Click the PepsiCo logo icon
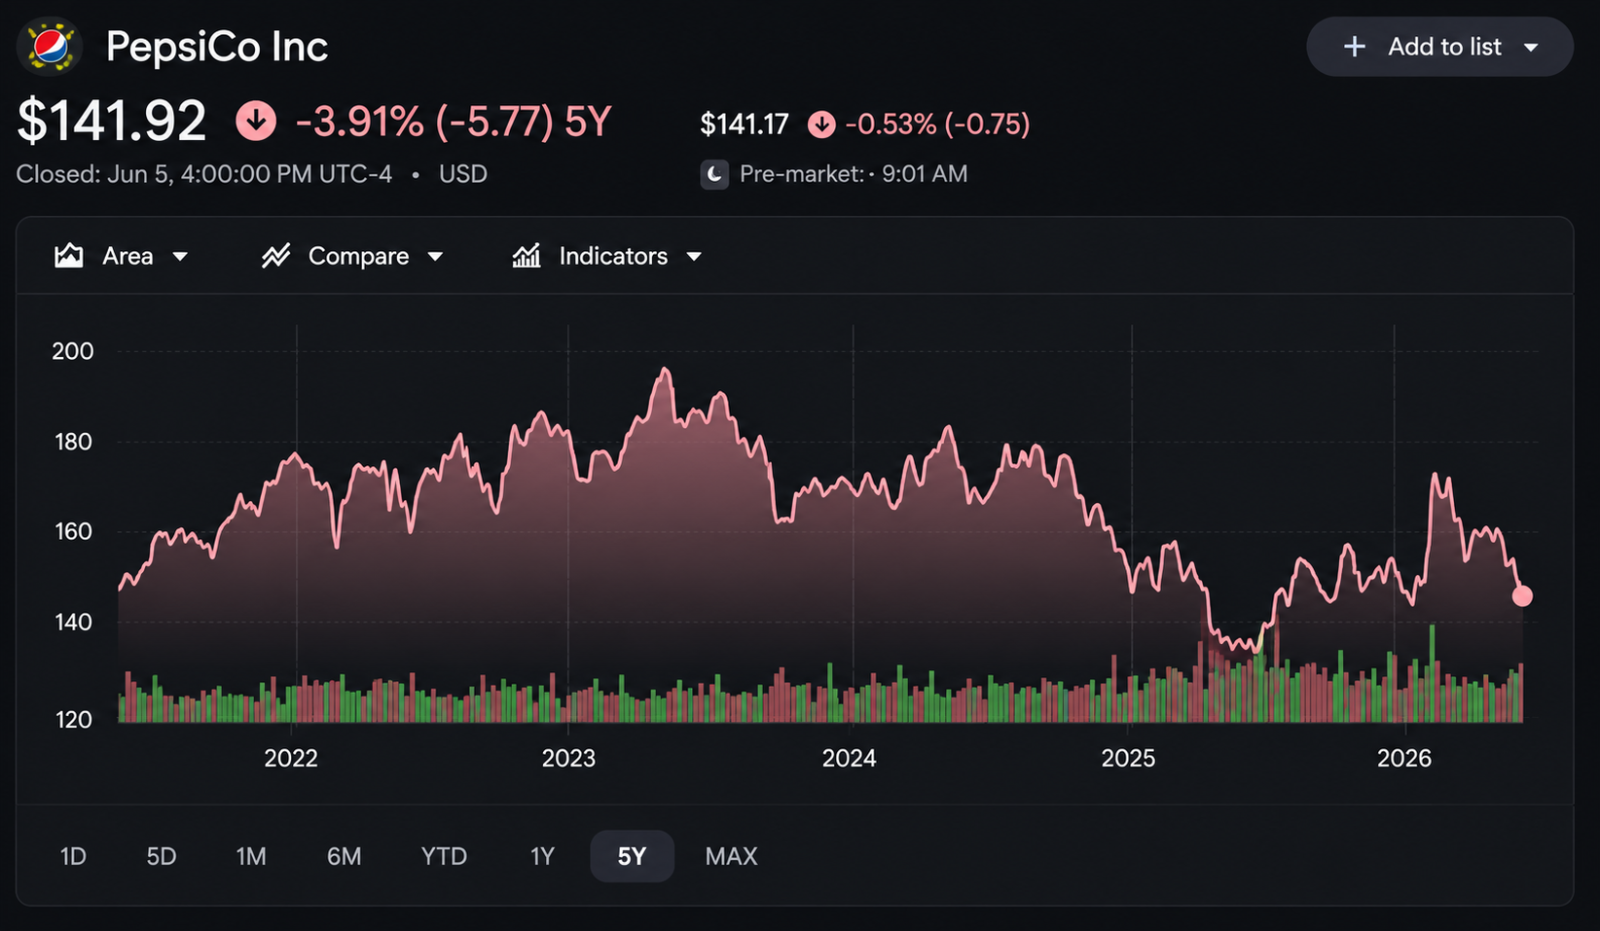 pyautogui.click(x=50, y=47)
